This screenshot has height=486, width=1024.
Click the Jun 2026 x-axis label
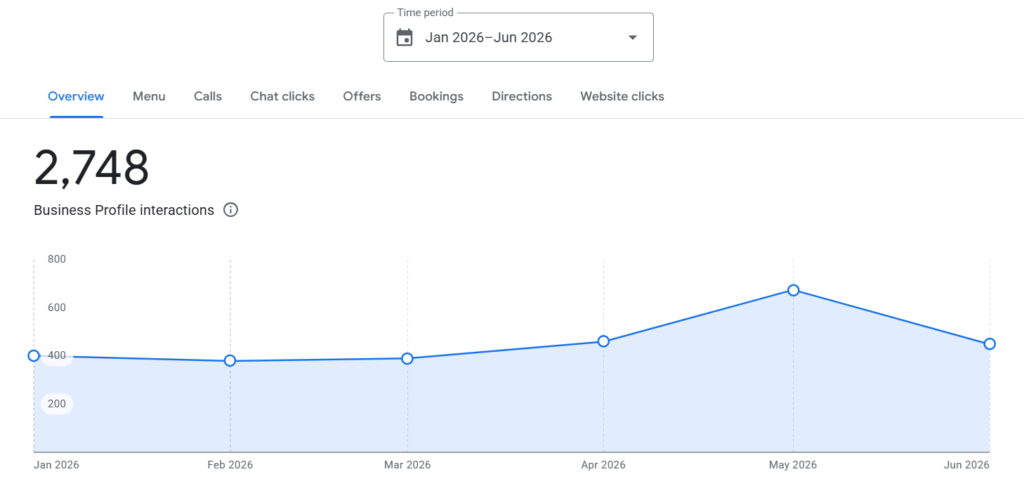967,465
